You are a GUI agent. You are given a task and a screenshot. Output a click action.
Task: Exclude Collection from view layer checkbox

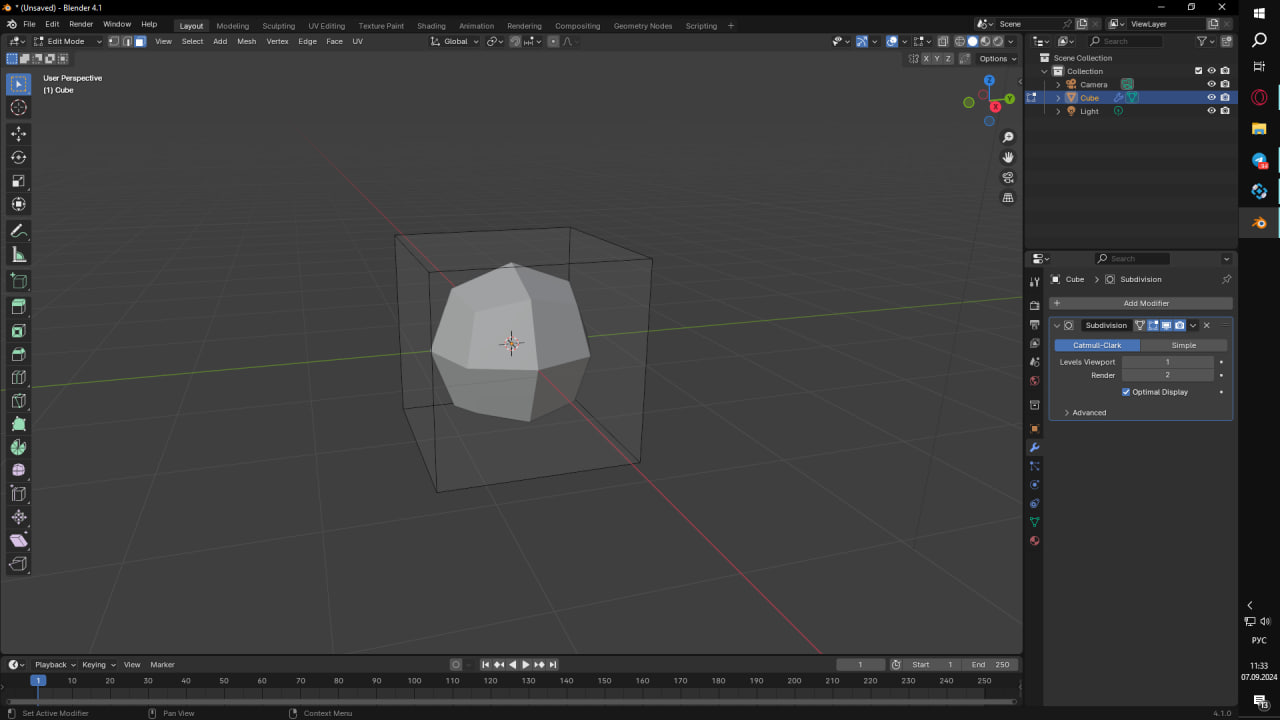point(1198,71)
